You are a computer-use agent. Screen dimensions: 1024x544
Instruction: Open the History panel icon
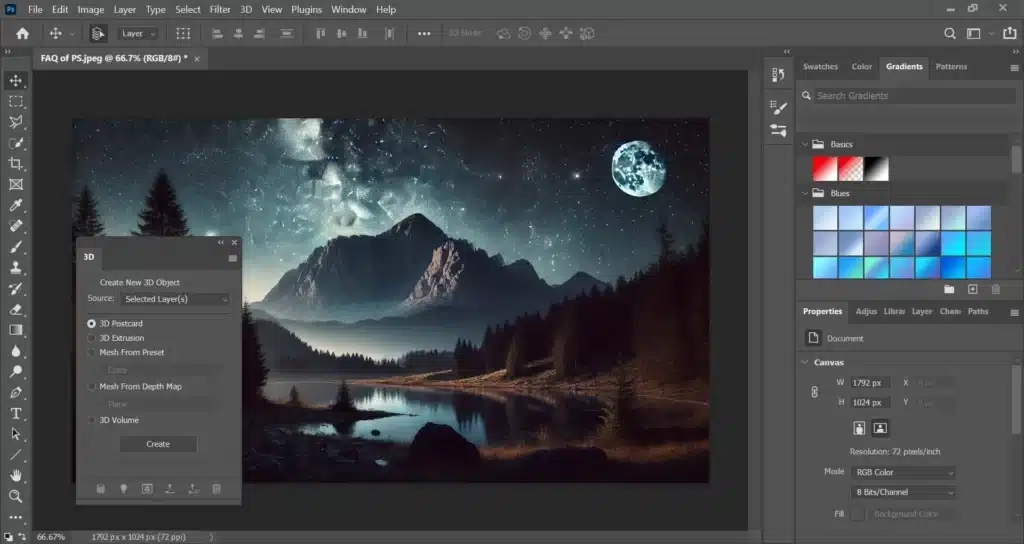click(x=778, y=75)
